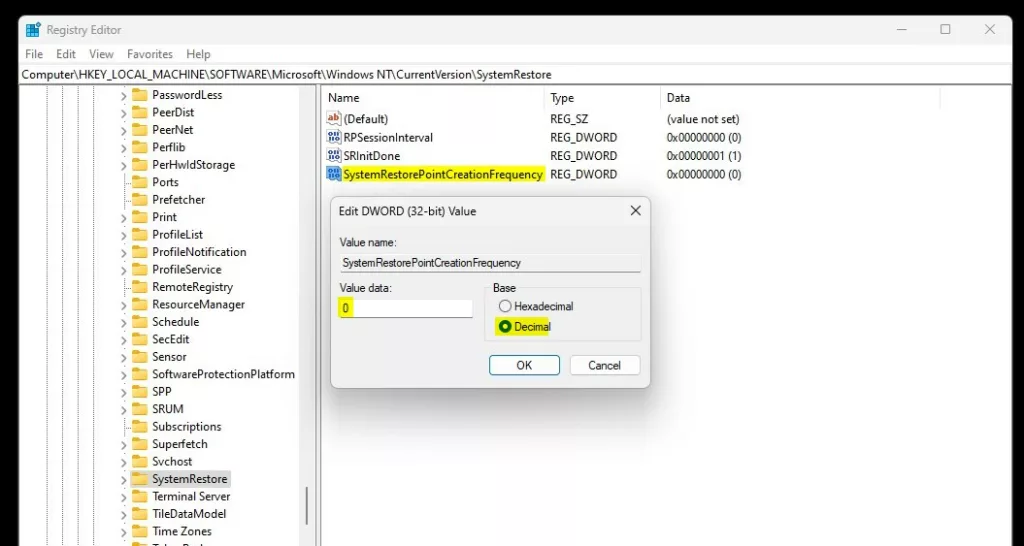The width and height of the screenshot is (1024, 546).
Task: Select the Time Zones key
Action: [x=182, y=531]
